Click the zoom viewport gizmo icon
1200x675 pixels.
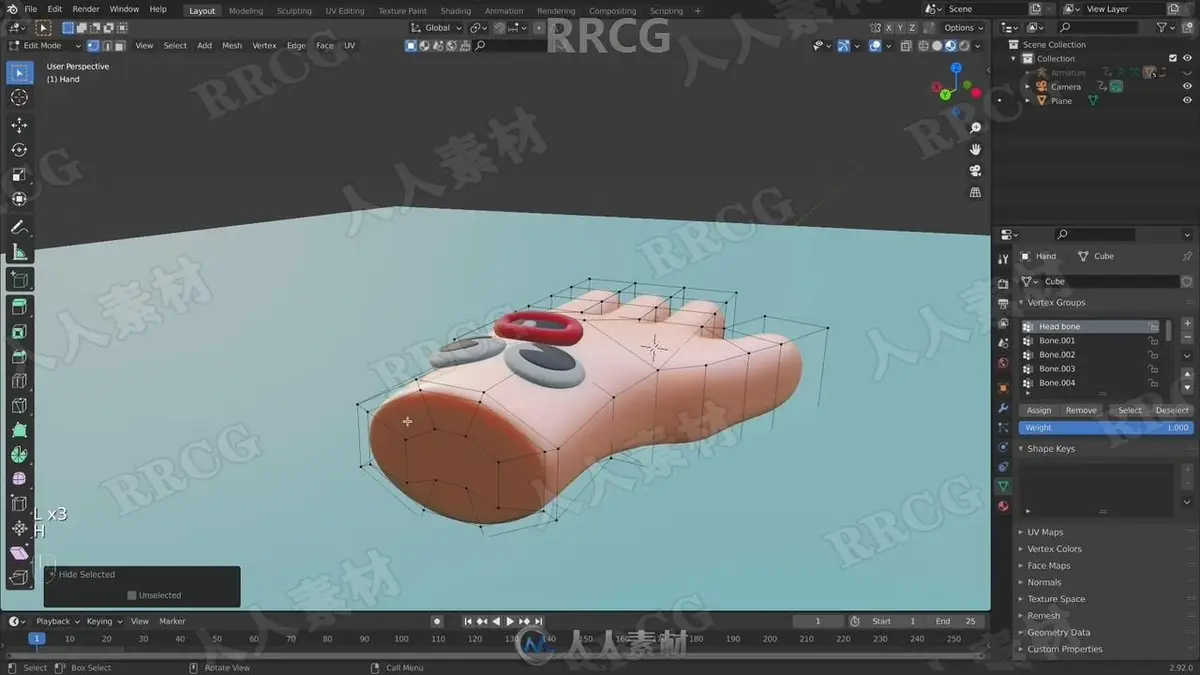click(976, 127)
